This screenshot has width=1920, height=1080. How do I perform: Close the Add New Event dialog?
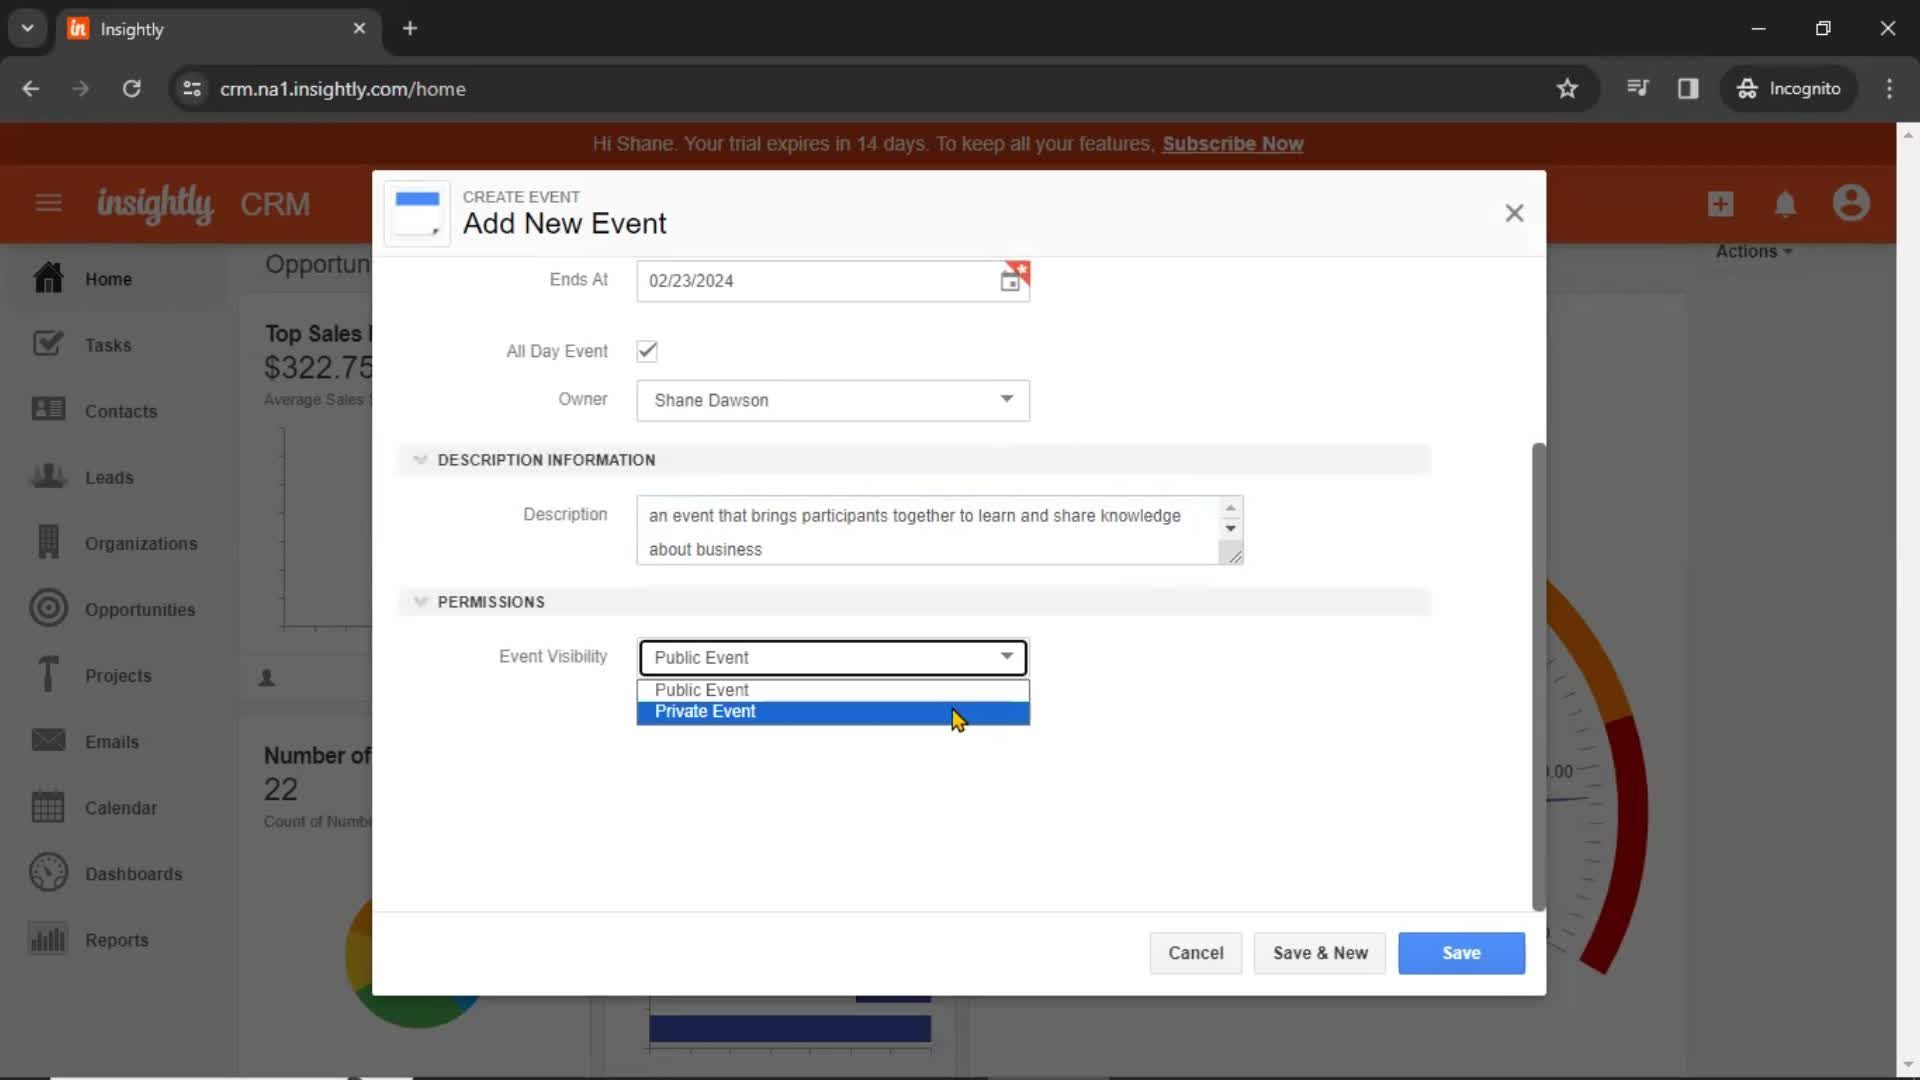pyautogui.click(x=1514, y=213)
